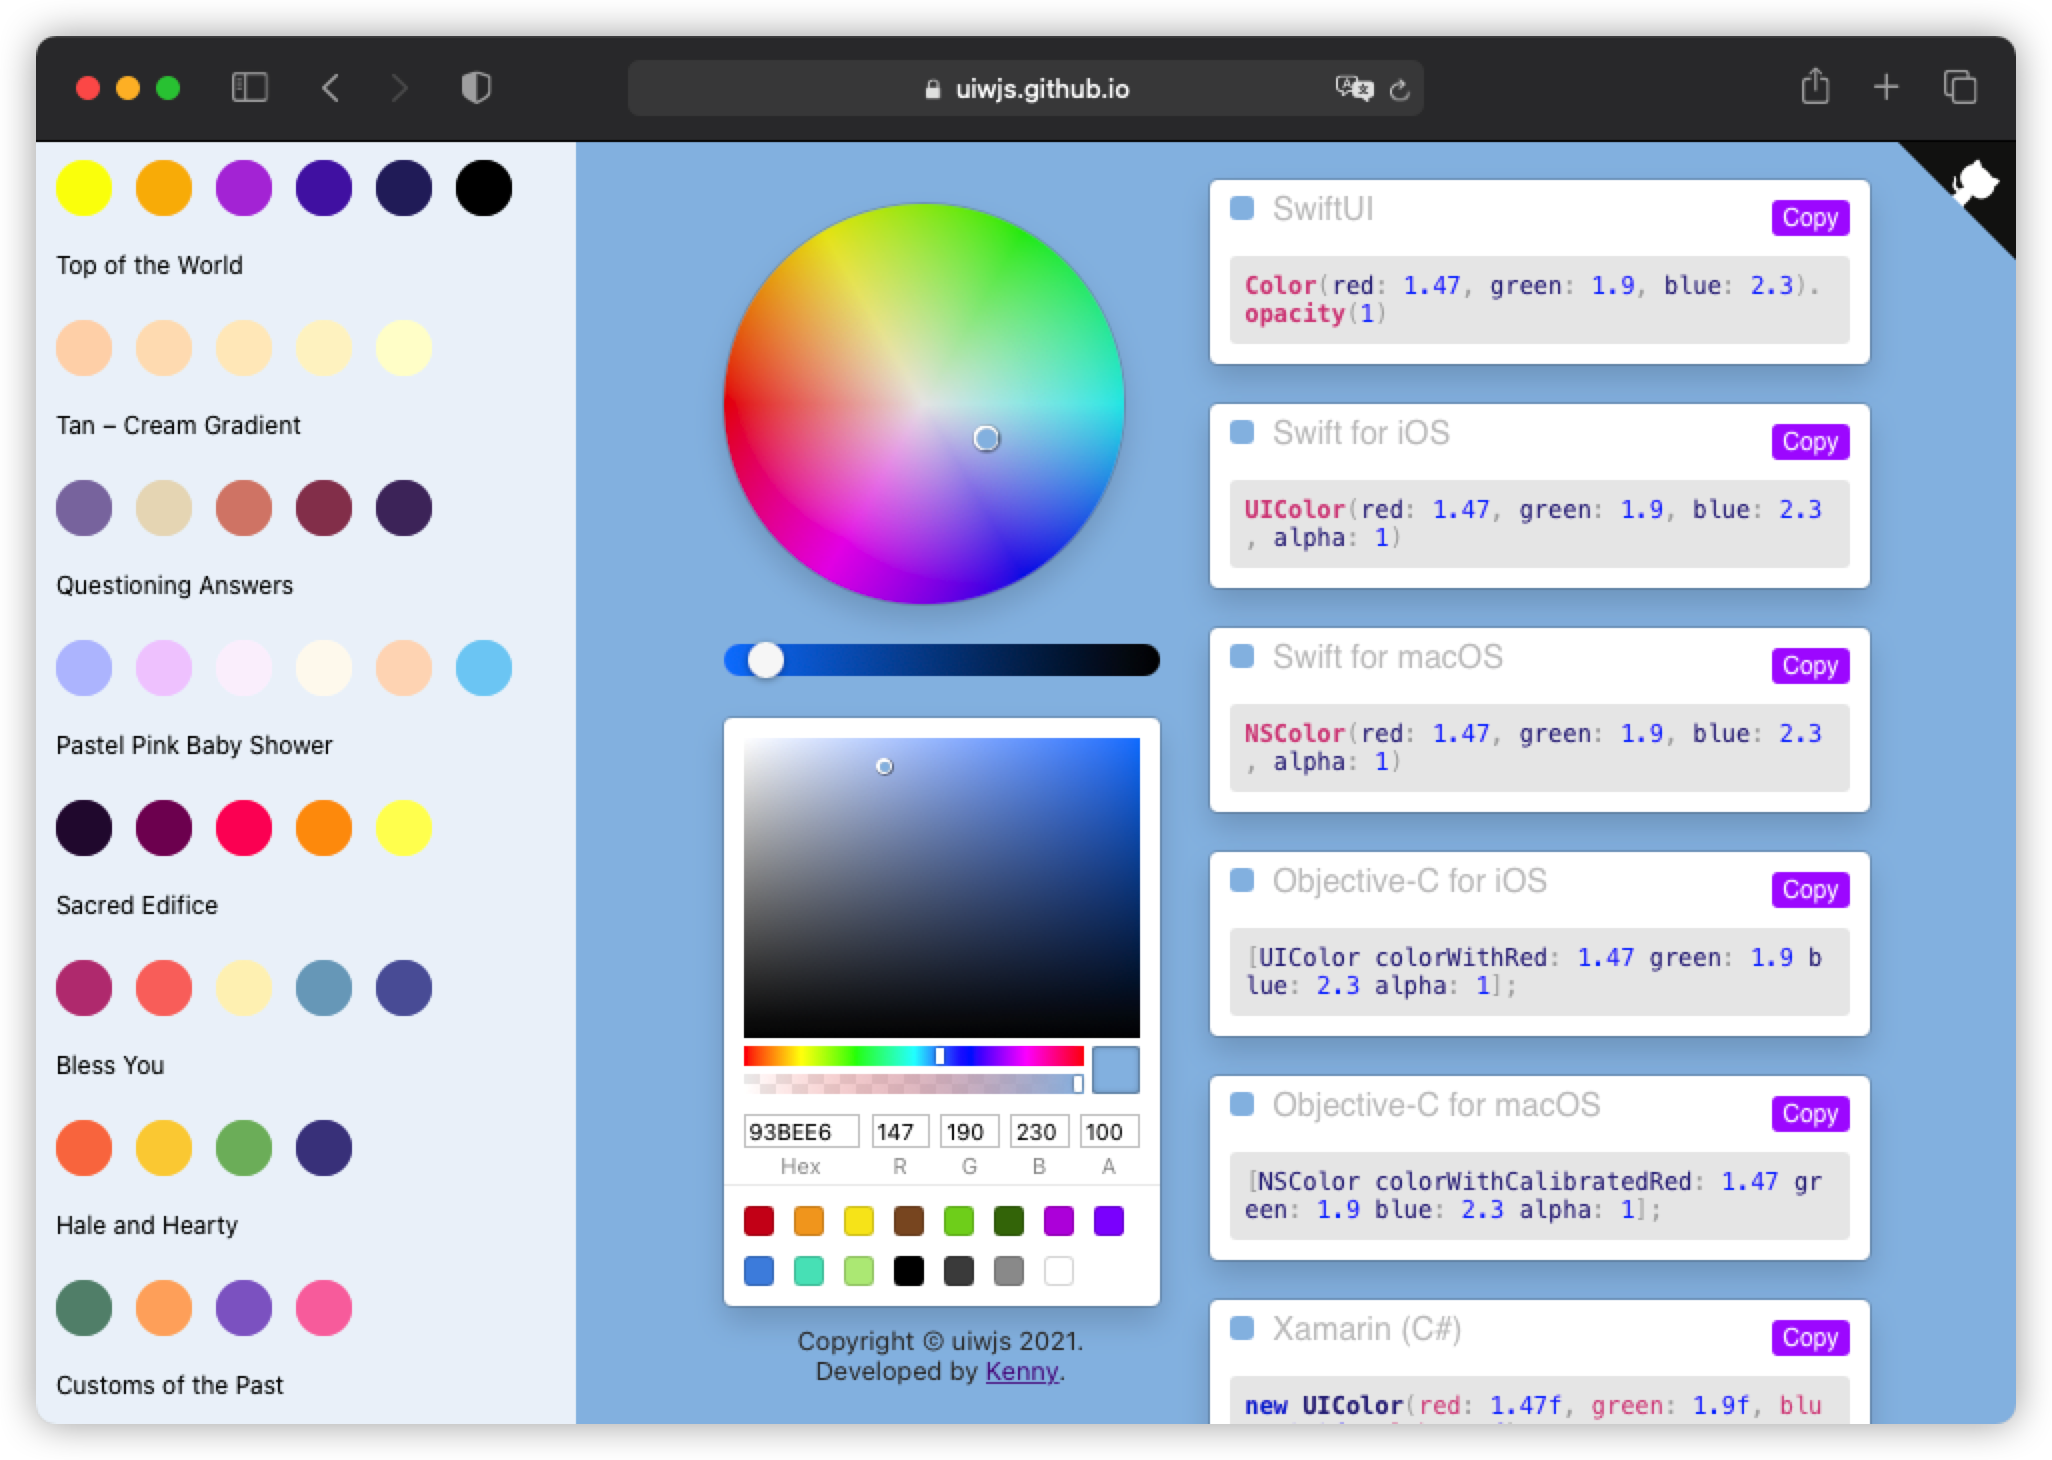Open a new tab with the plus icon

pyautogui.click(x=1887, y=87)
